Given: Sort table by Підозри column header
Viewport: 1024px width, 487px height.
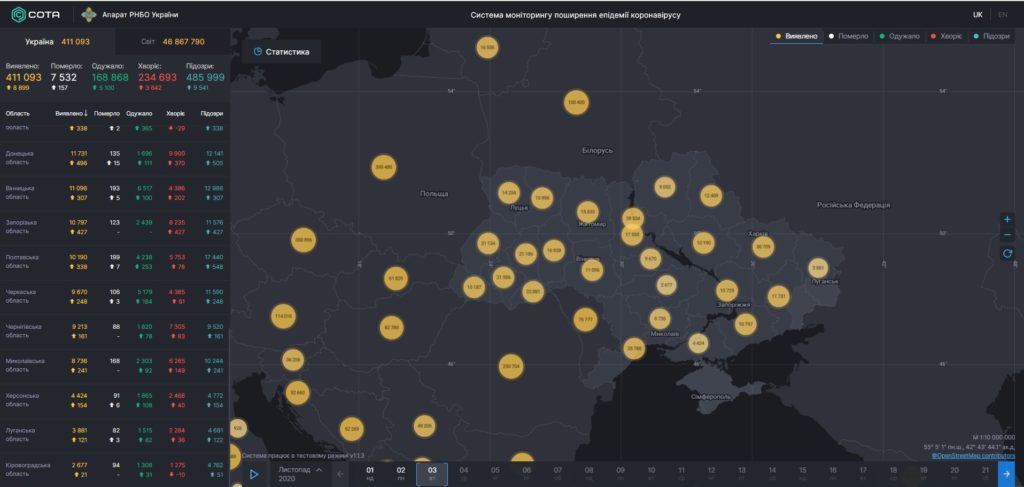Looking at the screenshot, I should pyautogui.click(x=213, y=114).
